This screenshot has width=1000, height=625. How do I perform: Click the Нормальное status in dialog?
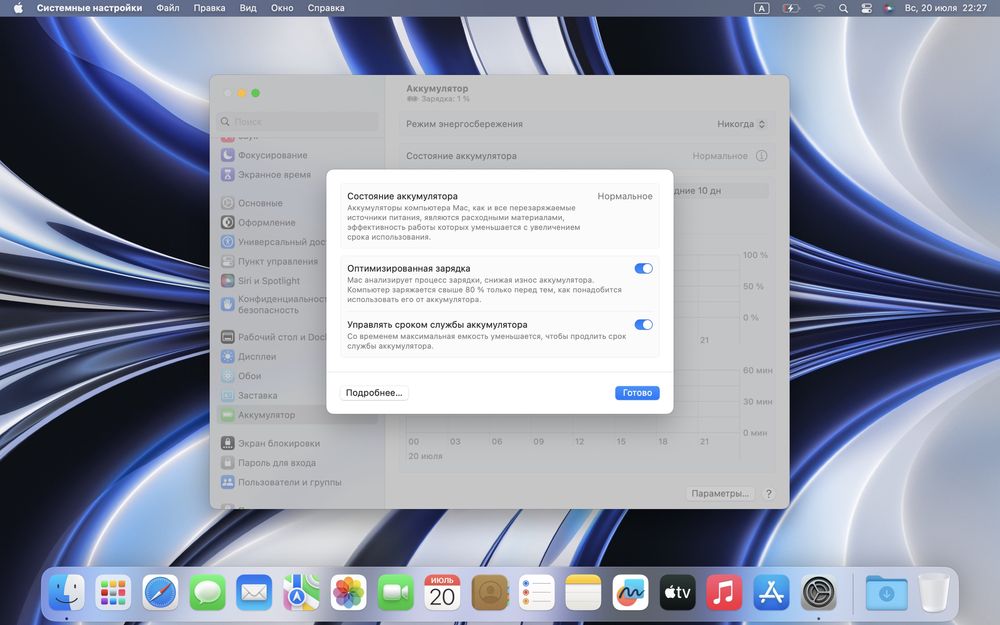click(x=624, y=196)
